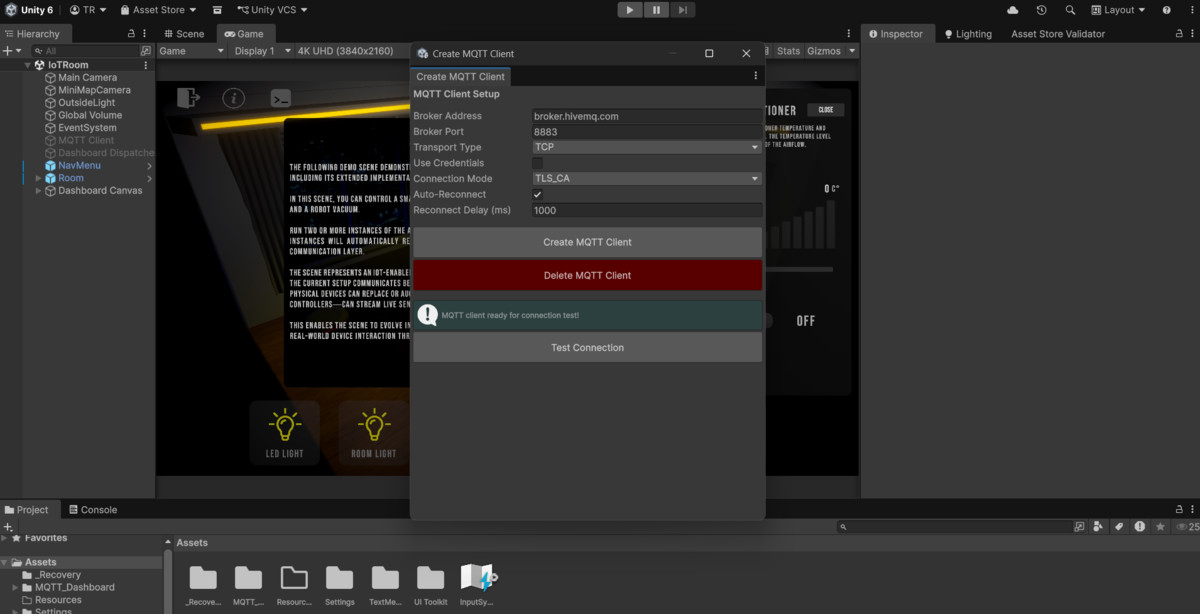Toggle Gizmos in the Game view
Viewport: 1200px width, 614px height.
tap(824, 51)
